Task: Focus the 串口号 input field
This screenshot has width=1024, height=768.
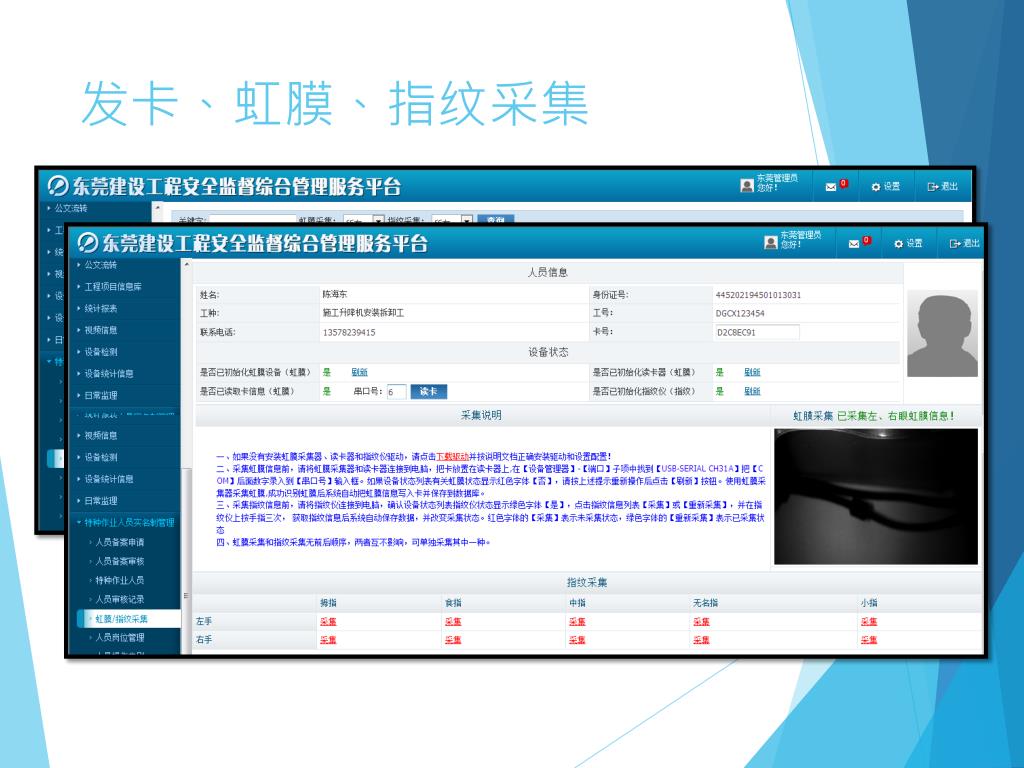Action: (396, 392)
